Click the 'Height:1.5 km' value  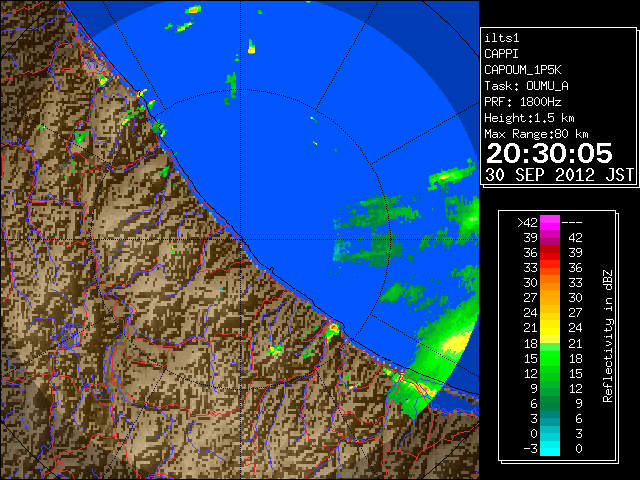tap(529, 118)
